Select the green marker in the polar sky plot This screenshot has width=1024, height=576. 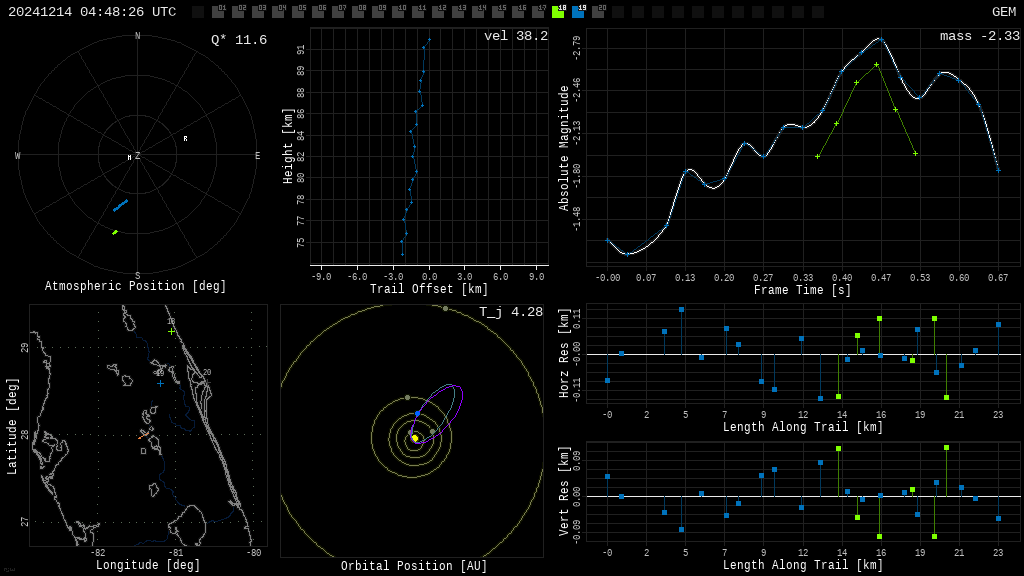click(x=115, y=232)
